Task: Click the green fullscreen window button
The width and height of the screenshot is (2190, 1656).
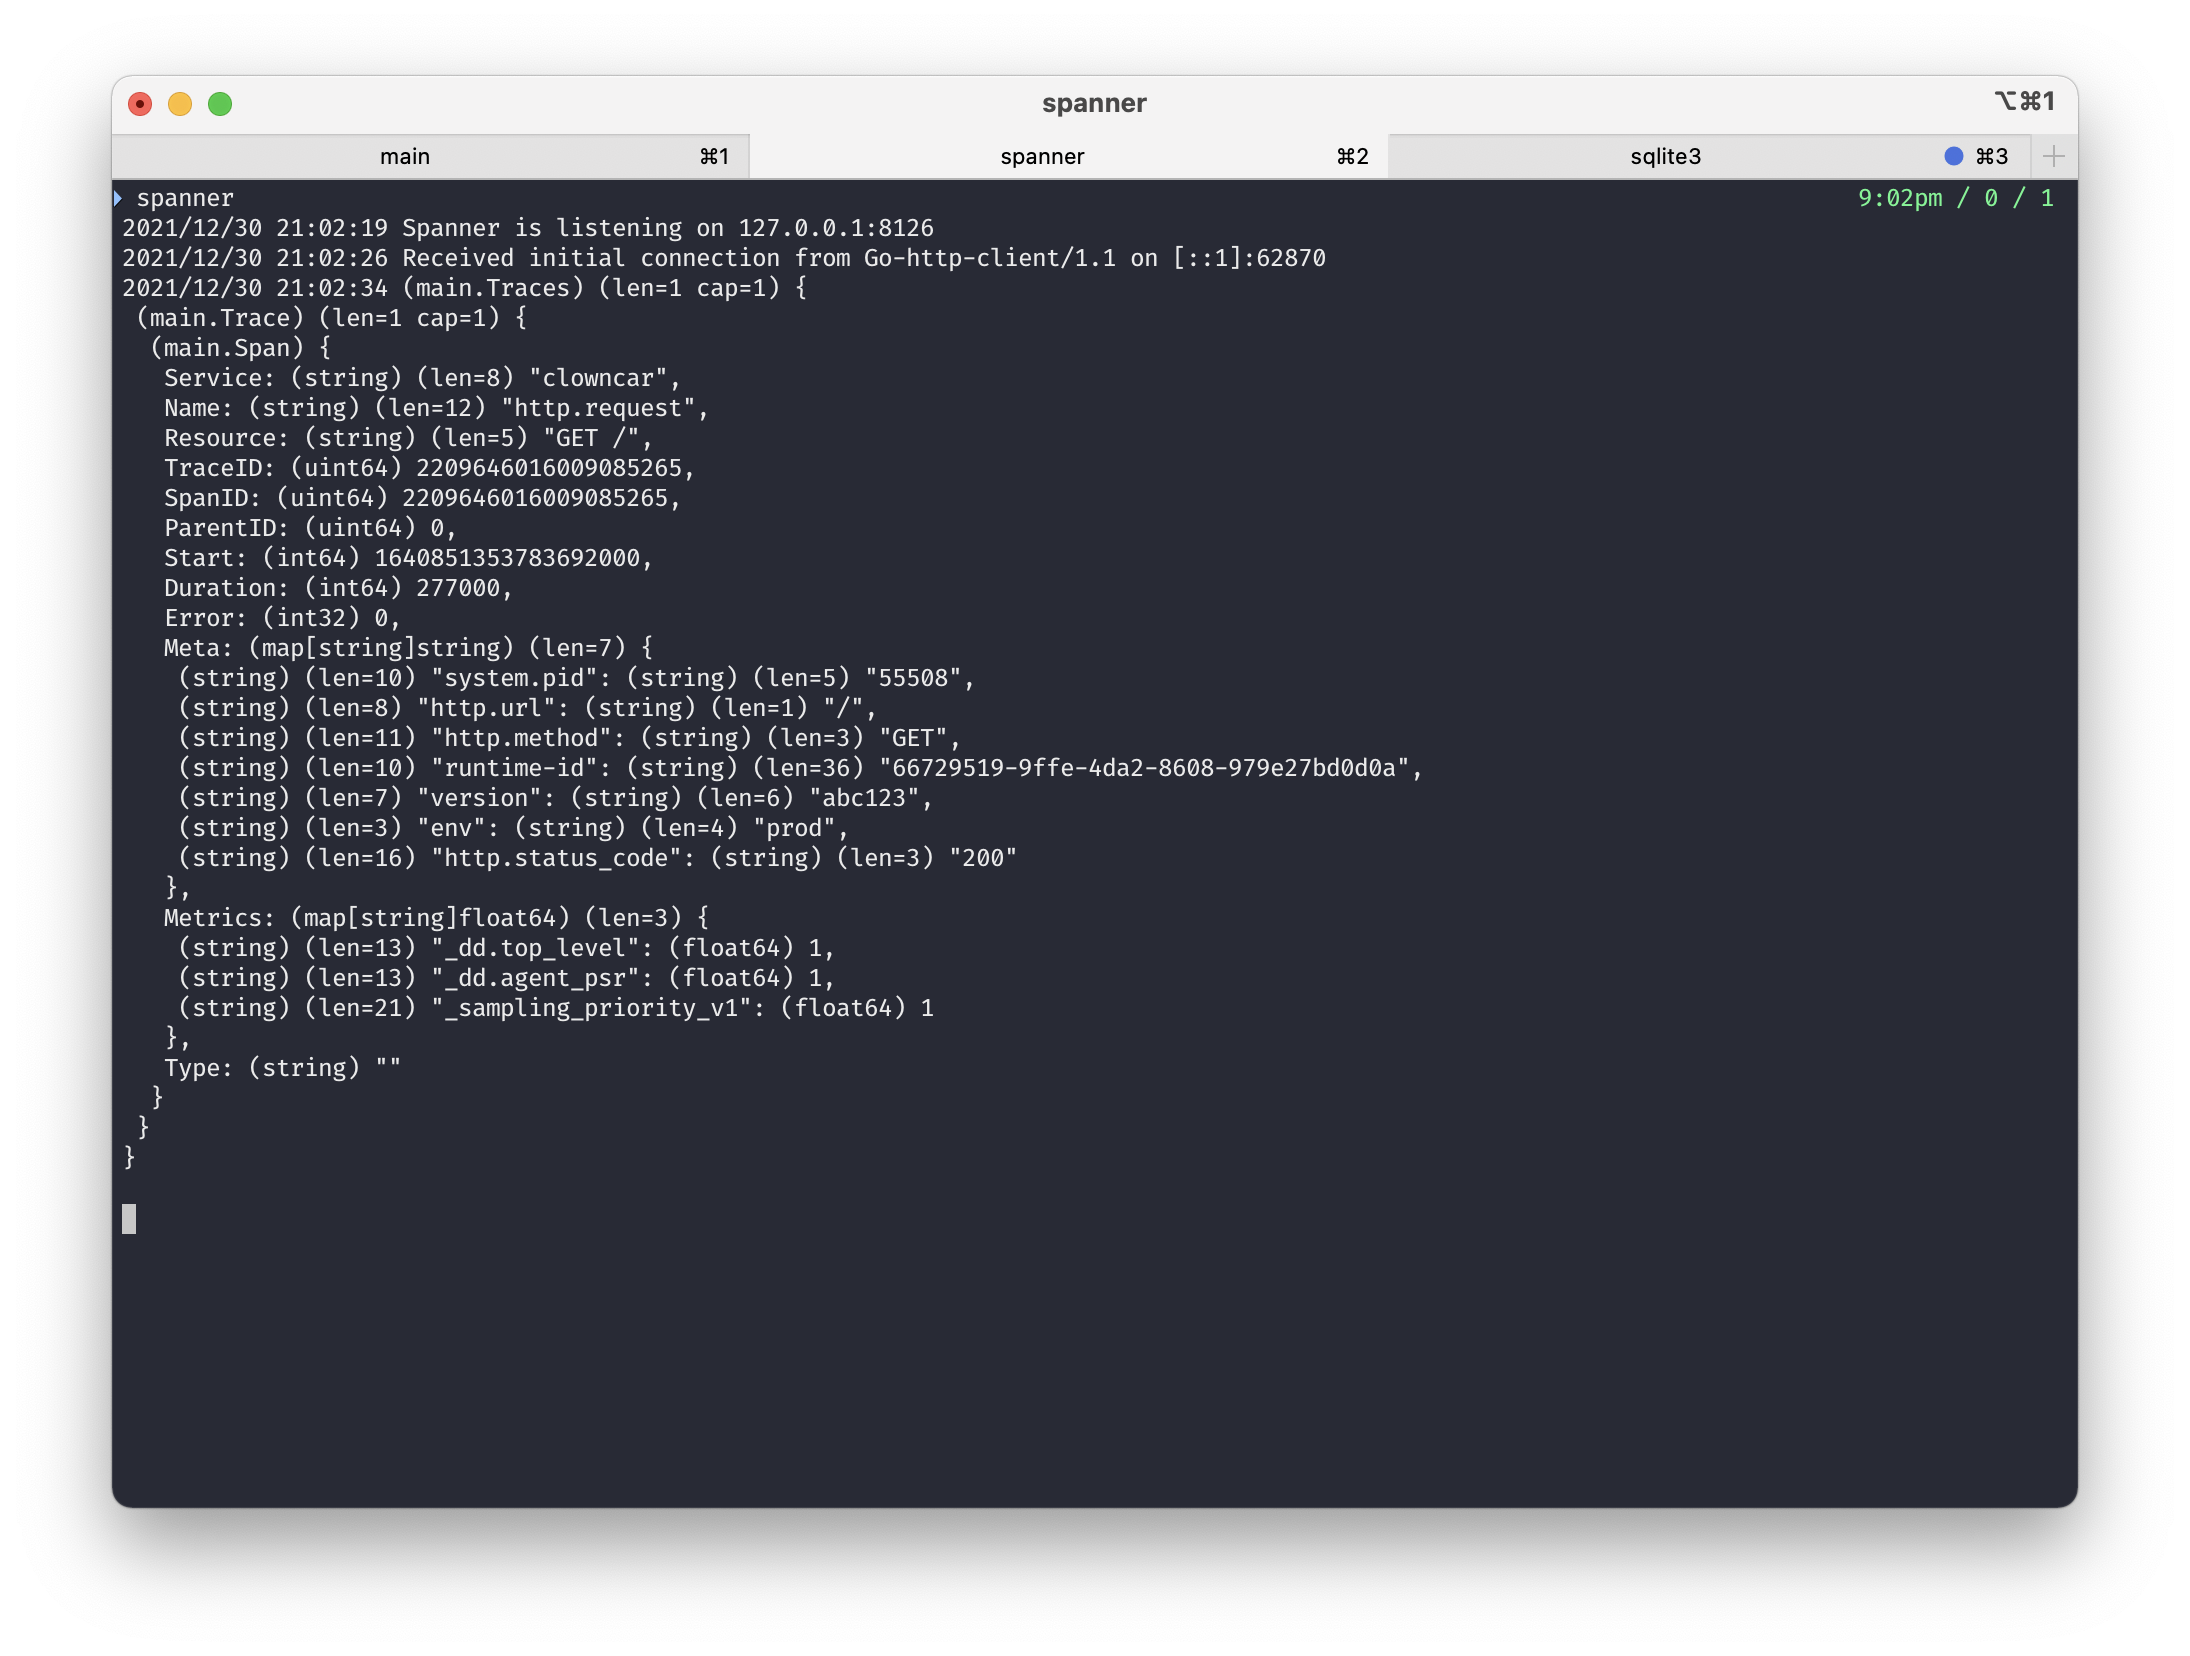Action: 220,104
